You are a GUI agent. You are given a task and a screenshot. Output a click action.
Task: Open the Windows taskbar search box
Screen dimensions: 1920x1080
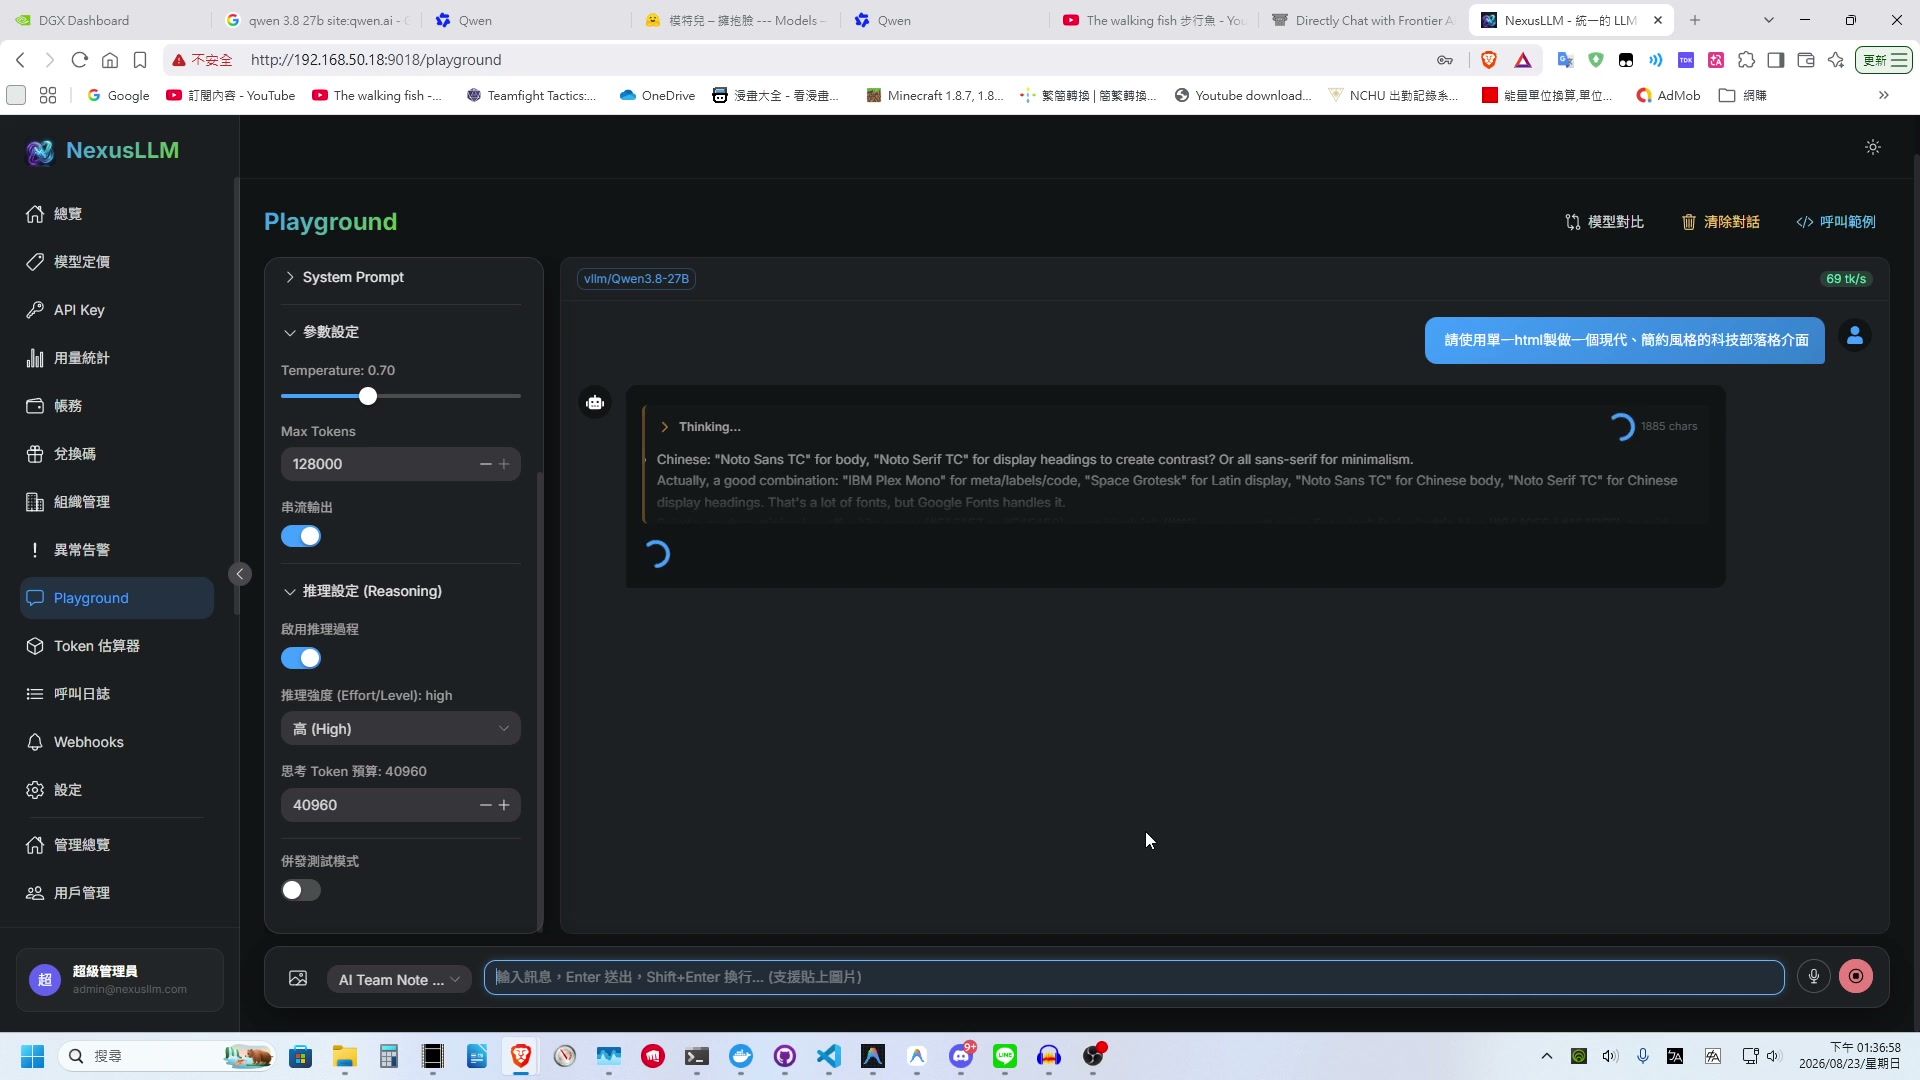coord(168,1056)
